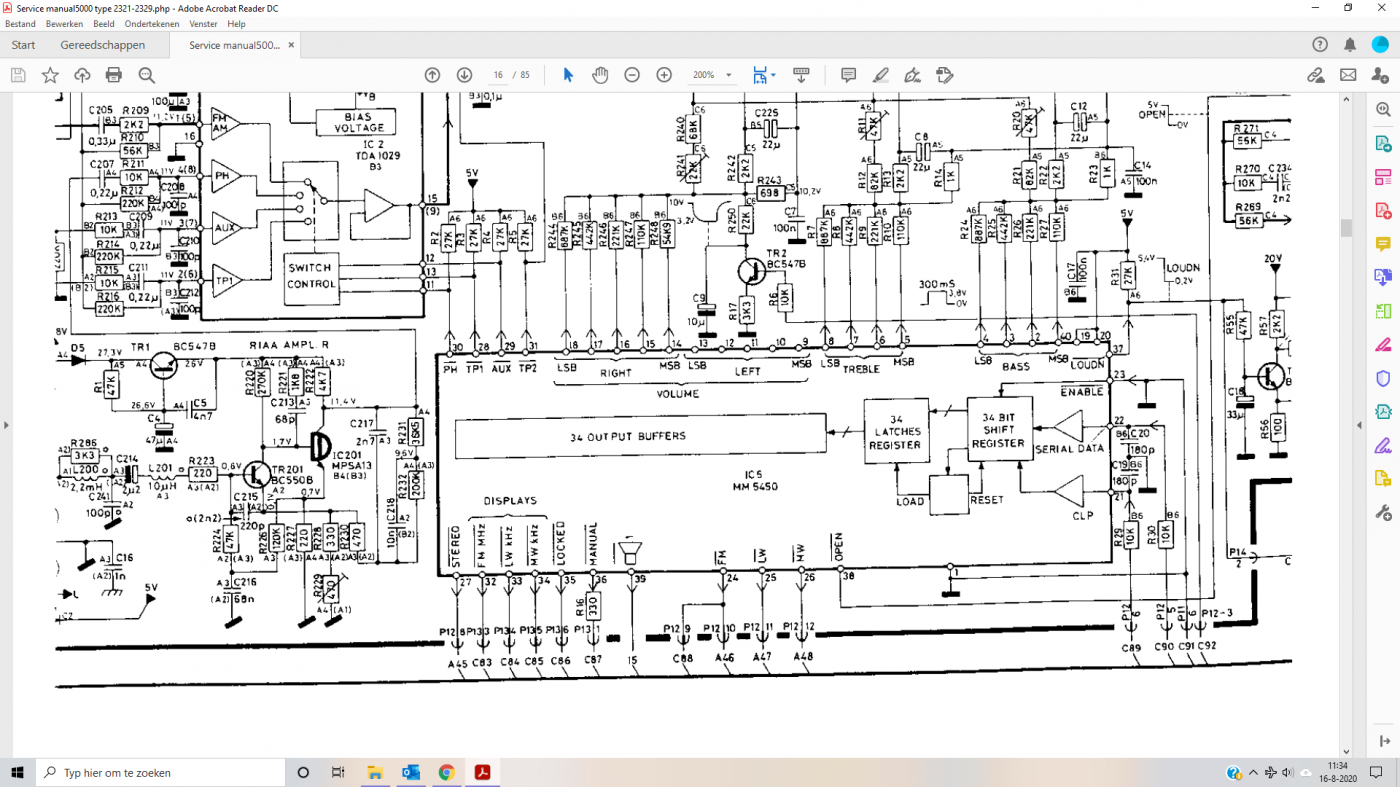Image resolution: width=1400 pixels, height=787 pixels.
Task: Open Chrome from the taskbar
Action: 446,772
